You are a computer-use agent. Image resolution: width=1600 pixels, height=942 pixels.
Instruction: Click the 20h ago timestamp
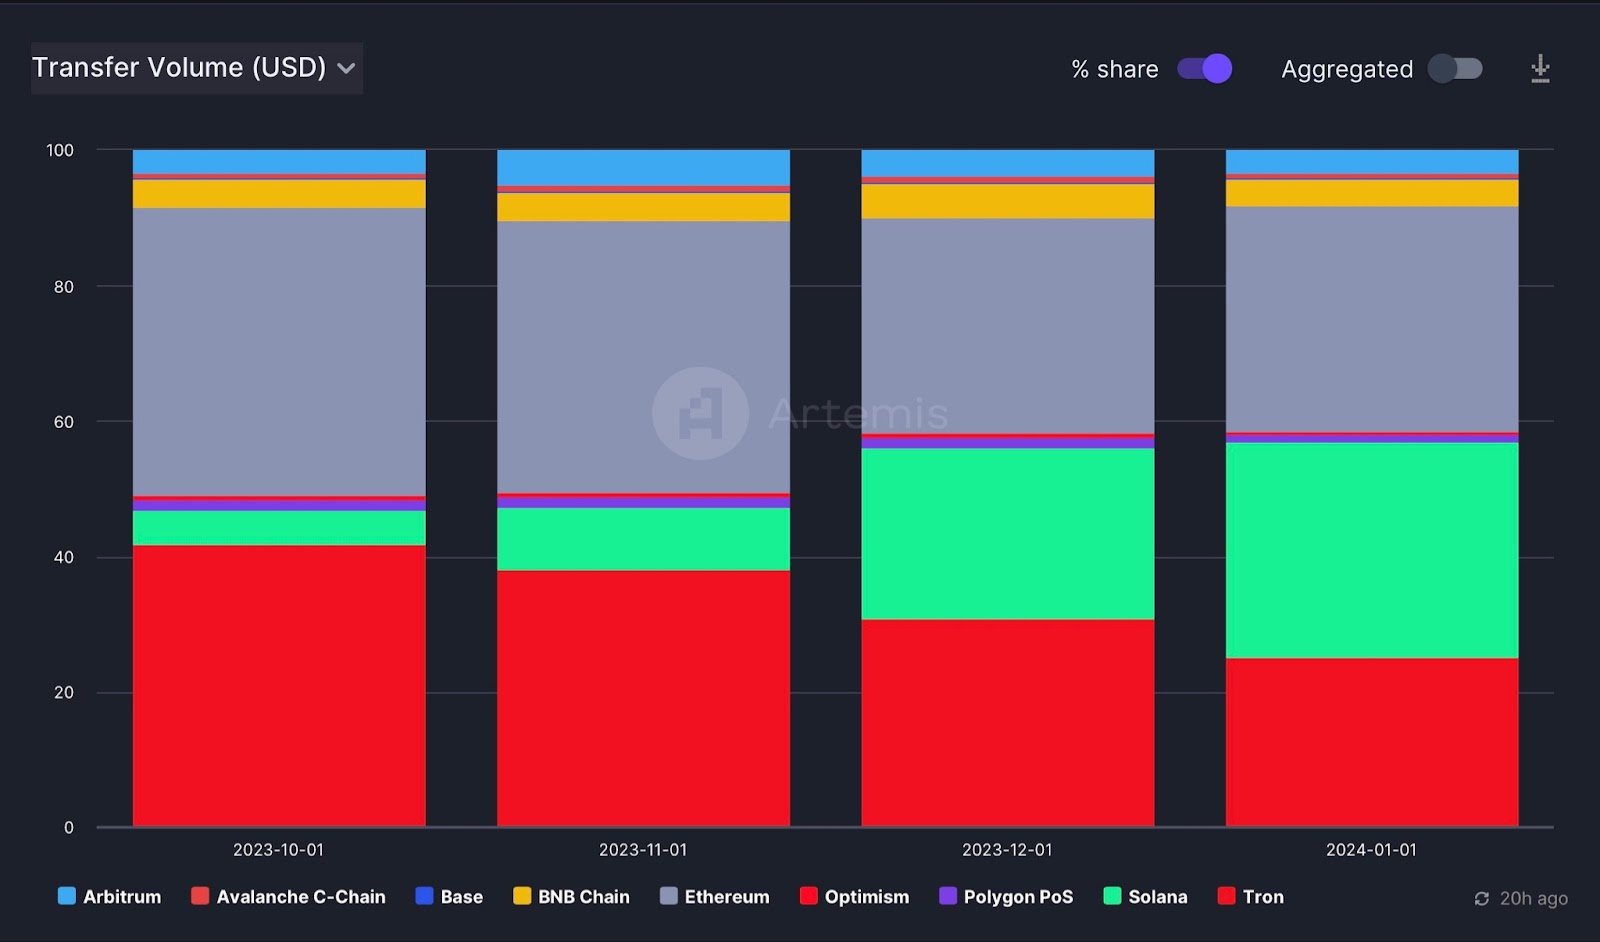pos(1534,898)
